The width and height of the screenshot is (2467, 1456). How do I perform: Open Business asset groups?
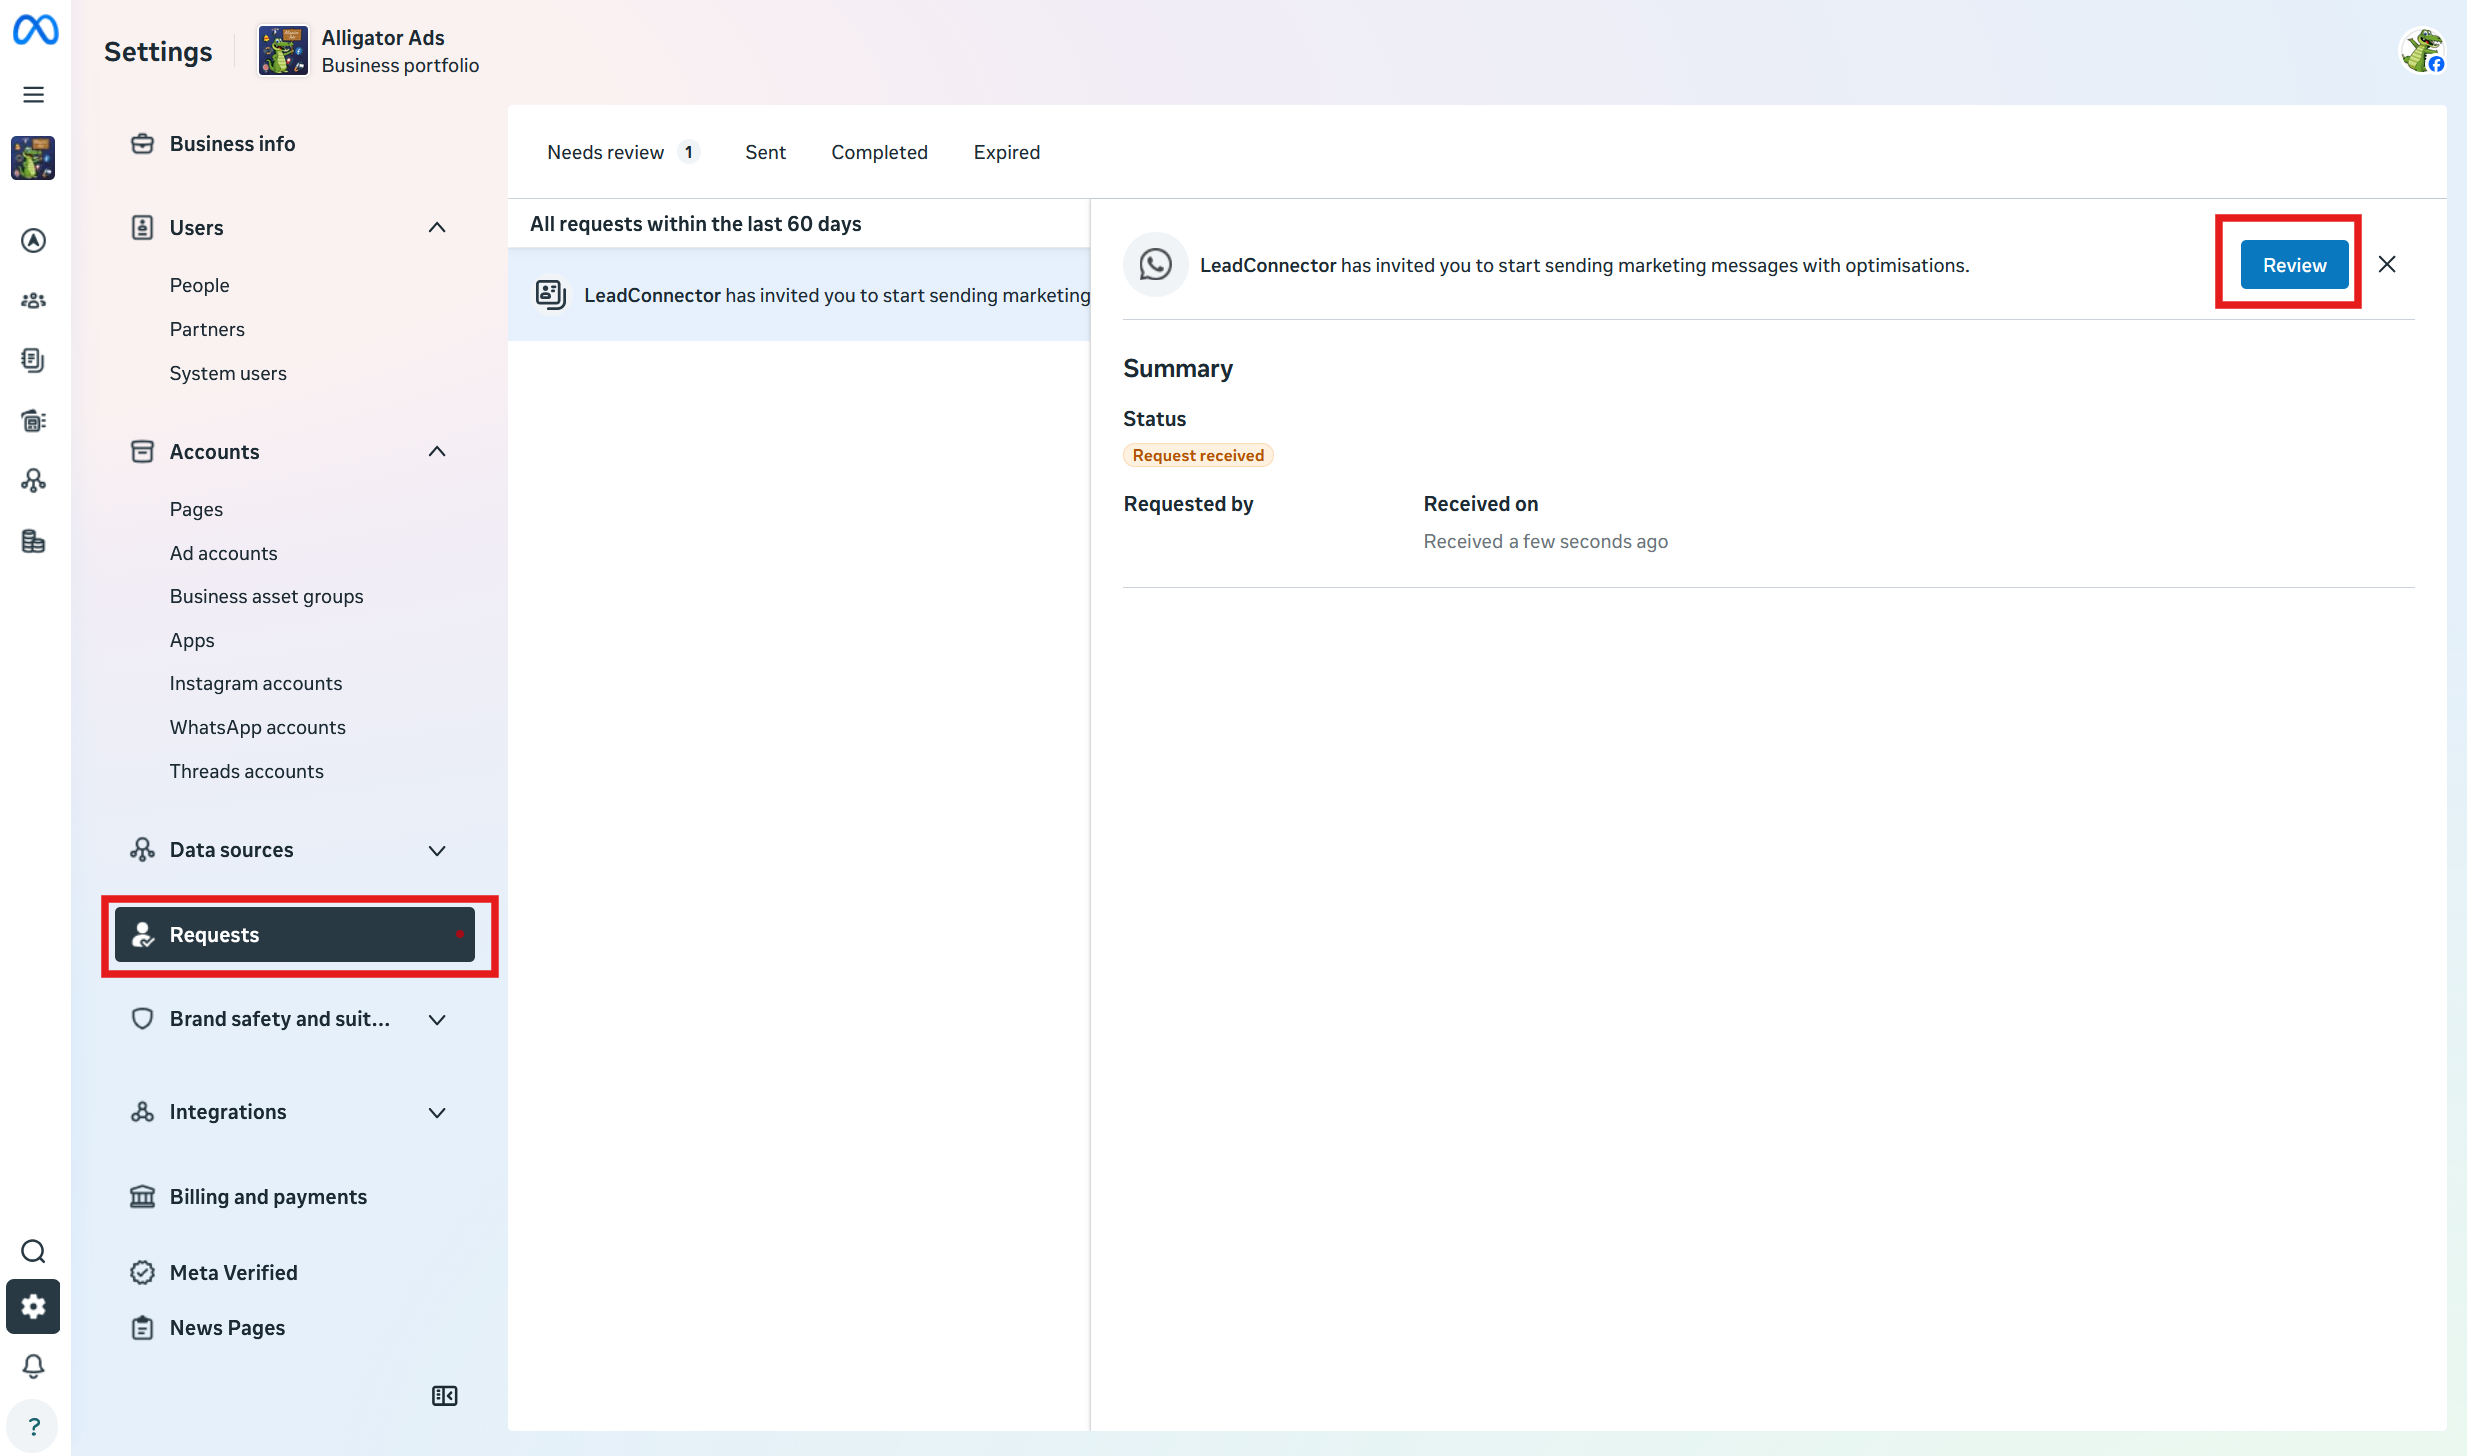266,597
